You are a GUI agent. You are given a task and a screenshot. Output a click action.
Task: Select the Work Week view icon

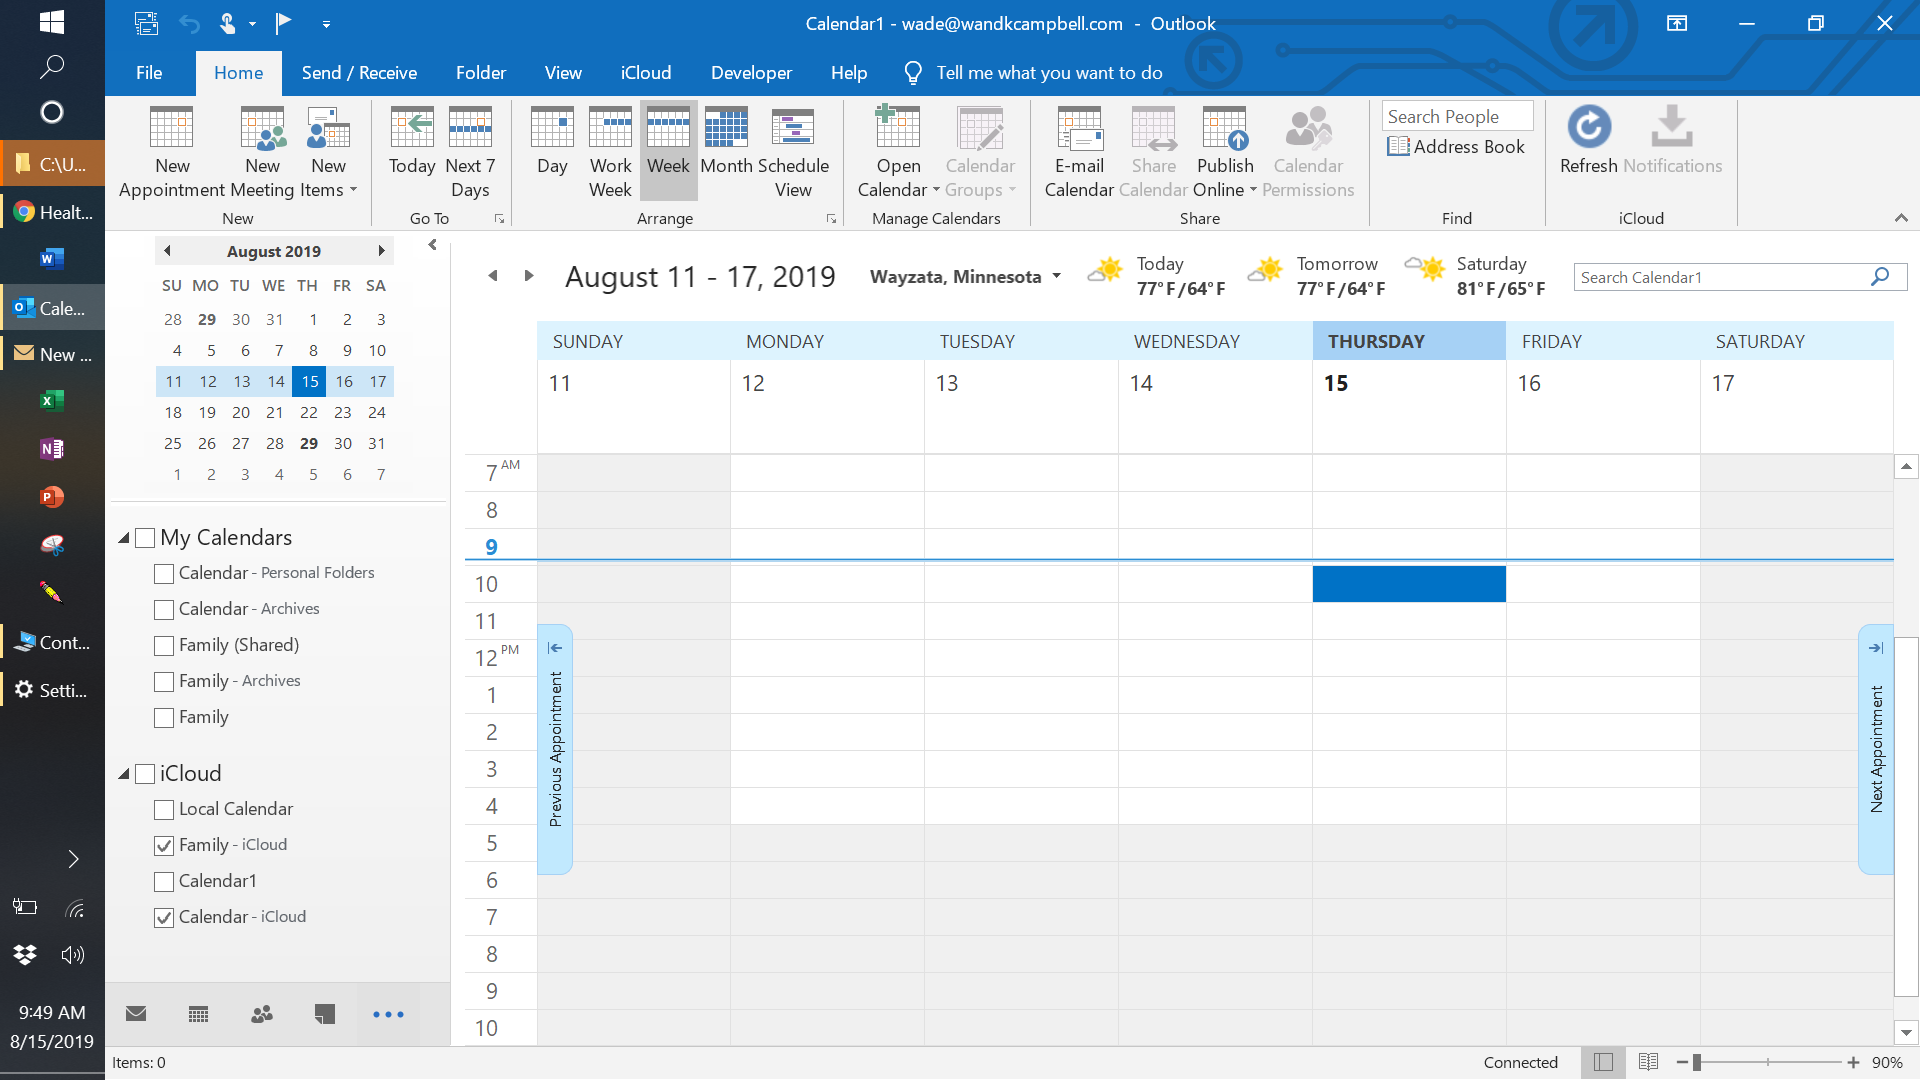(610, 129)
